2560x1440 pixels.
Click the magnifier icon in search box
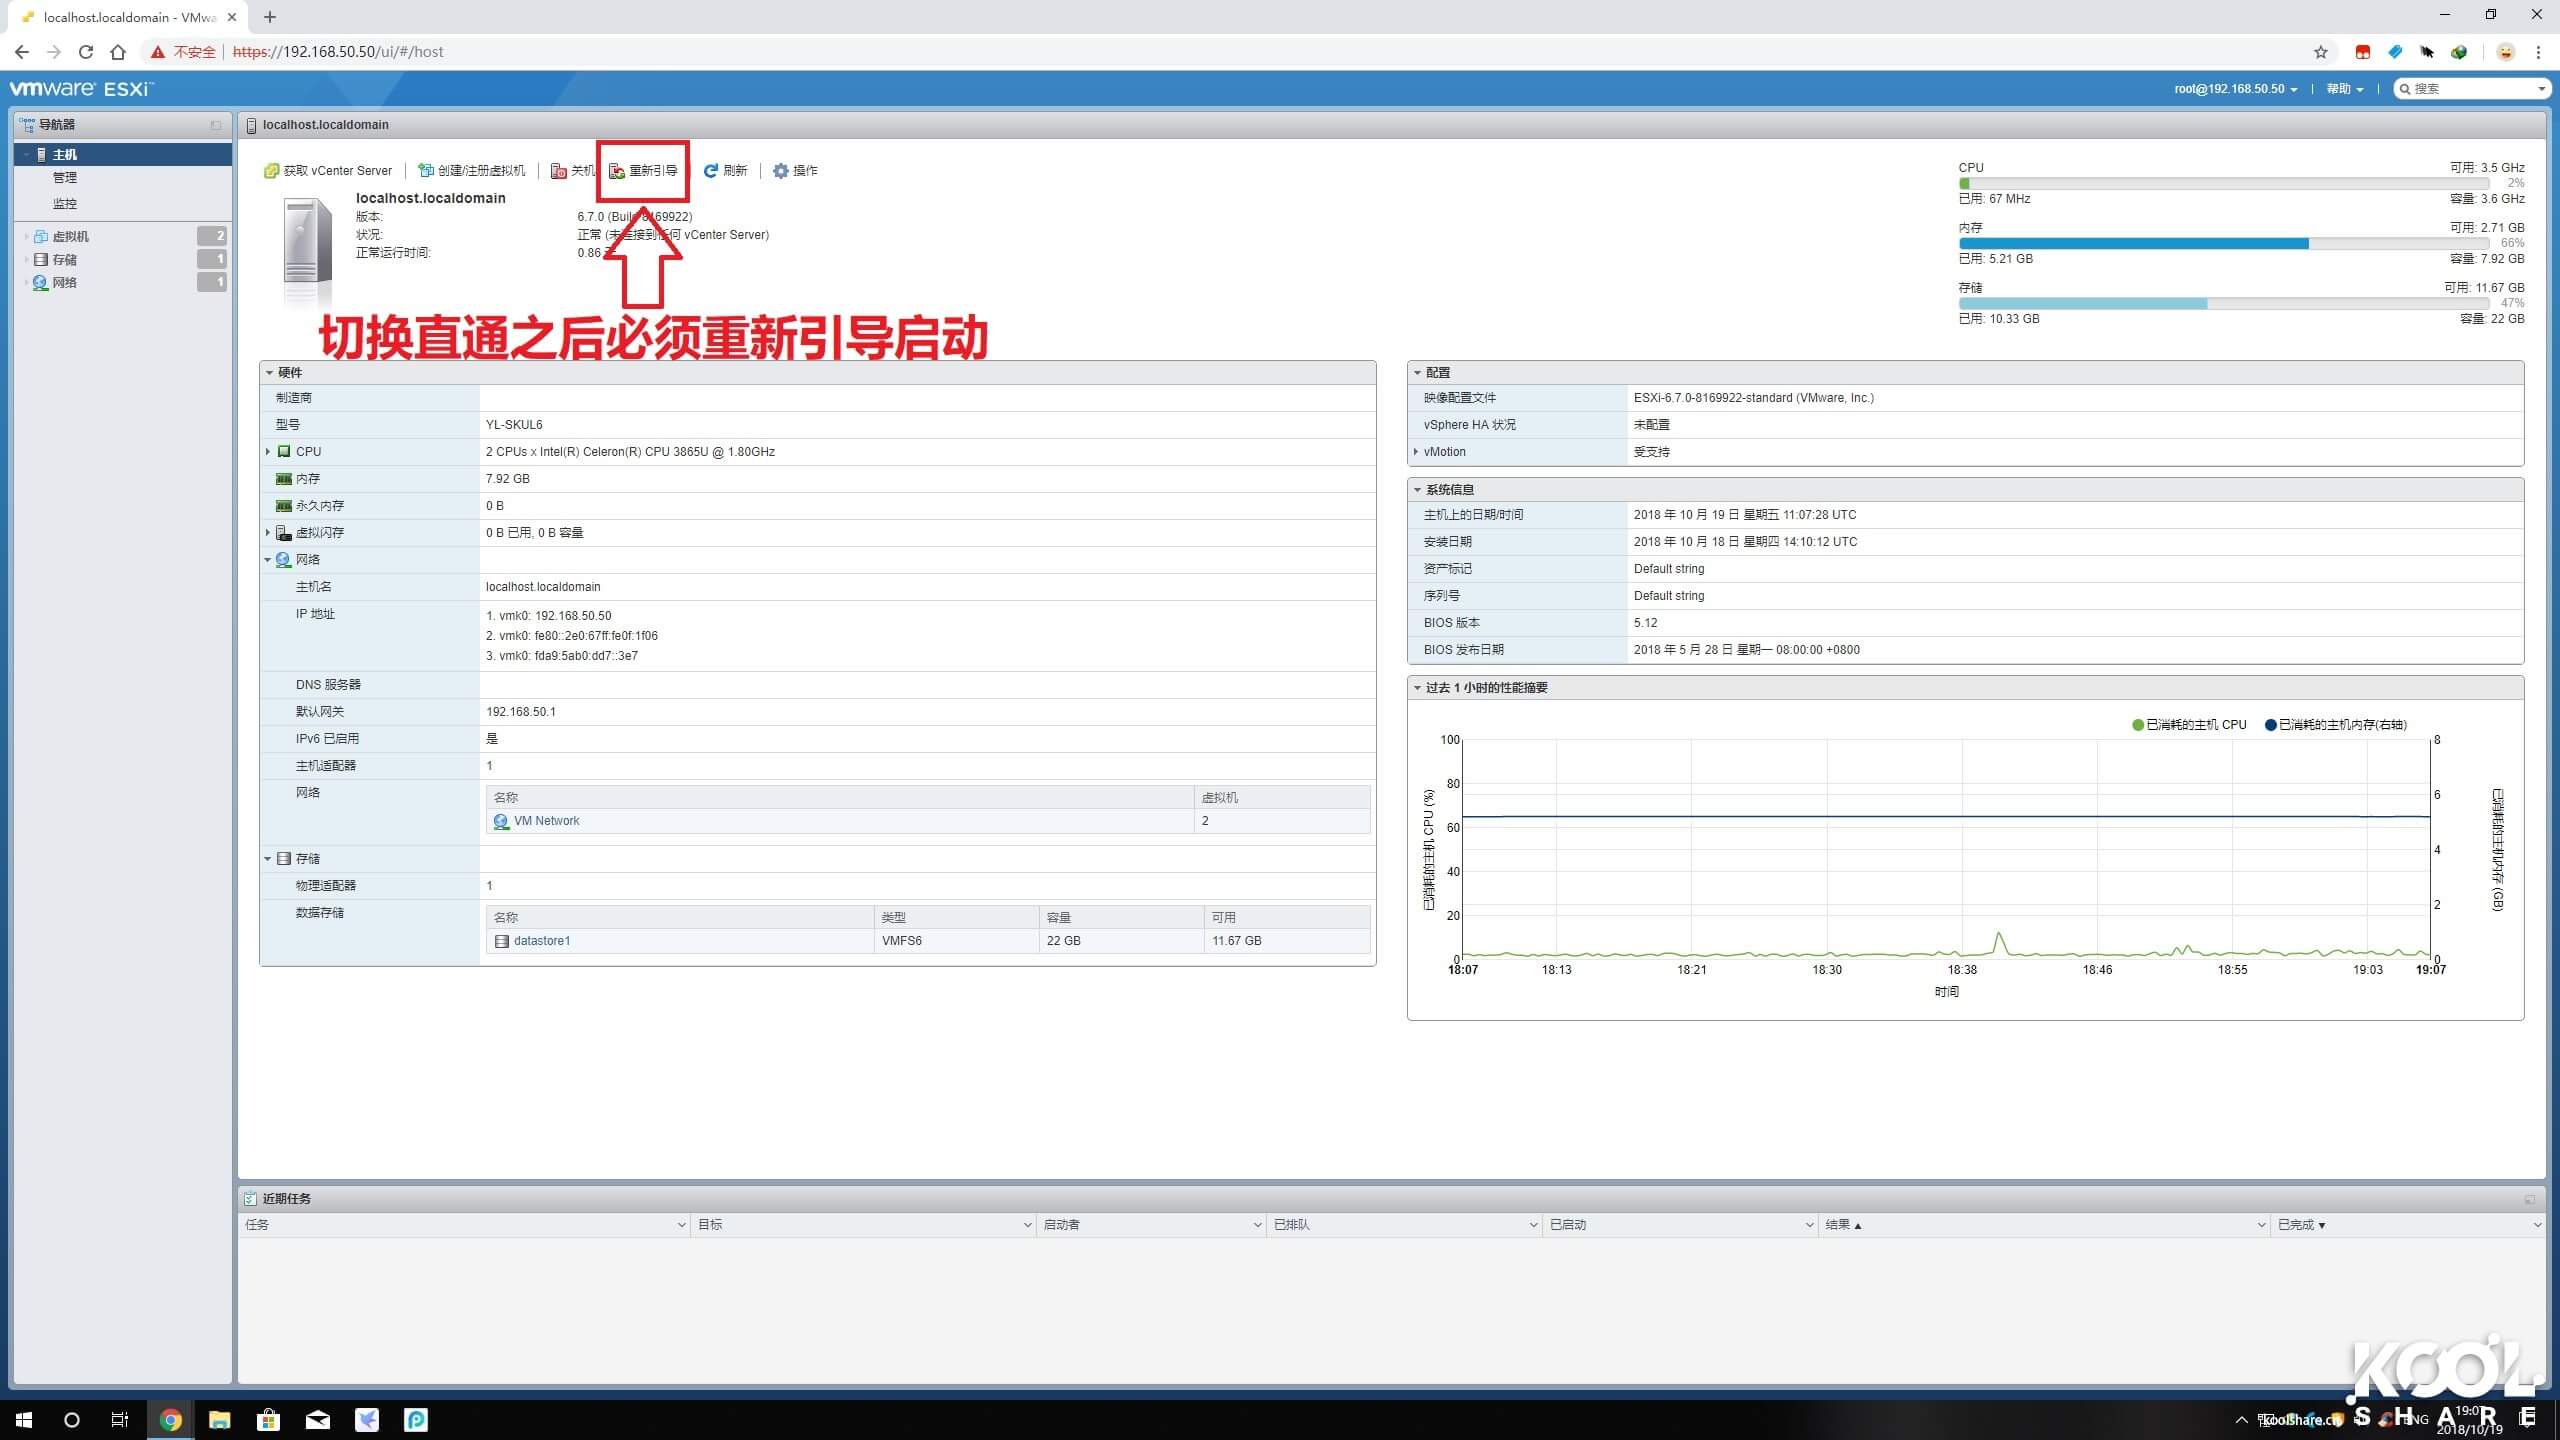tap(2404, 88)
